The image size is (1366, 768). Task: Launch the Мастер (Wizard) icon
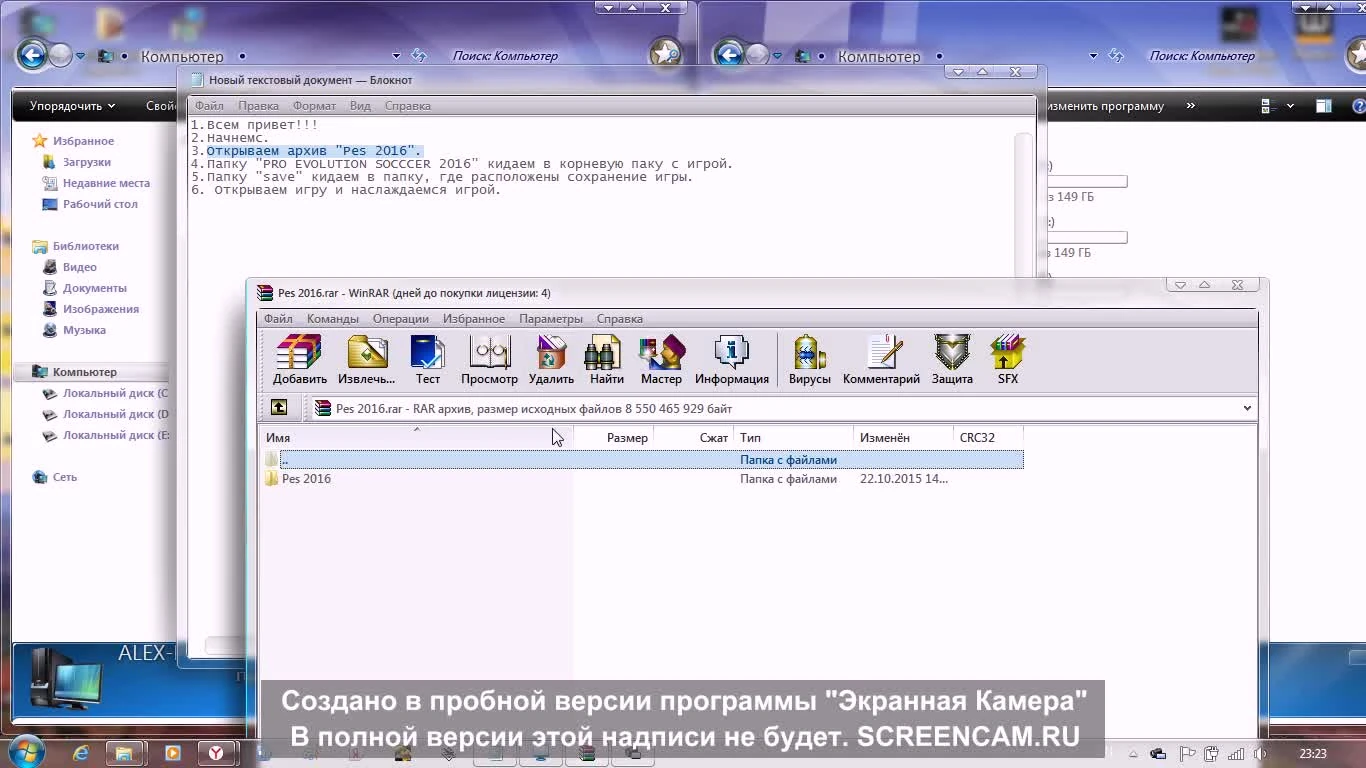click(x=661, y=360)
